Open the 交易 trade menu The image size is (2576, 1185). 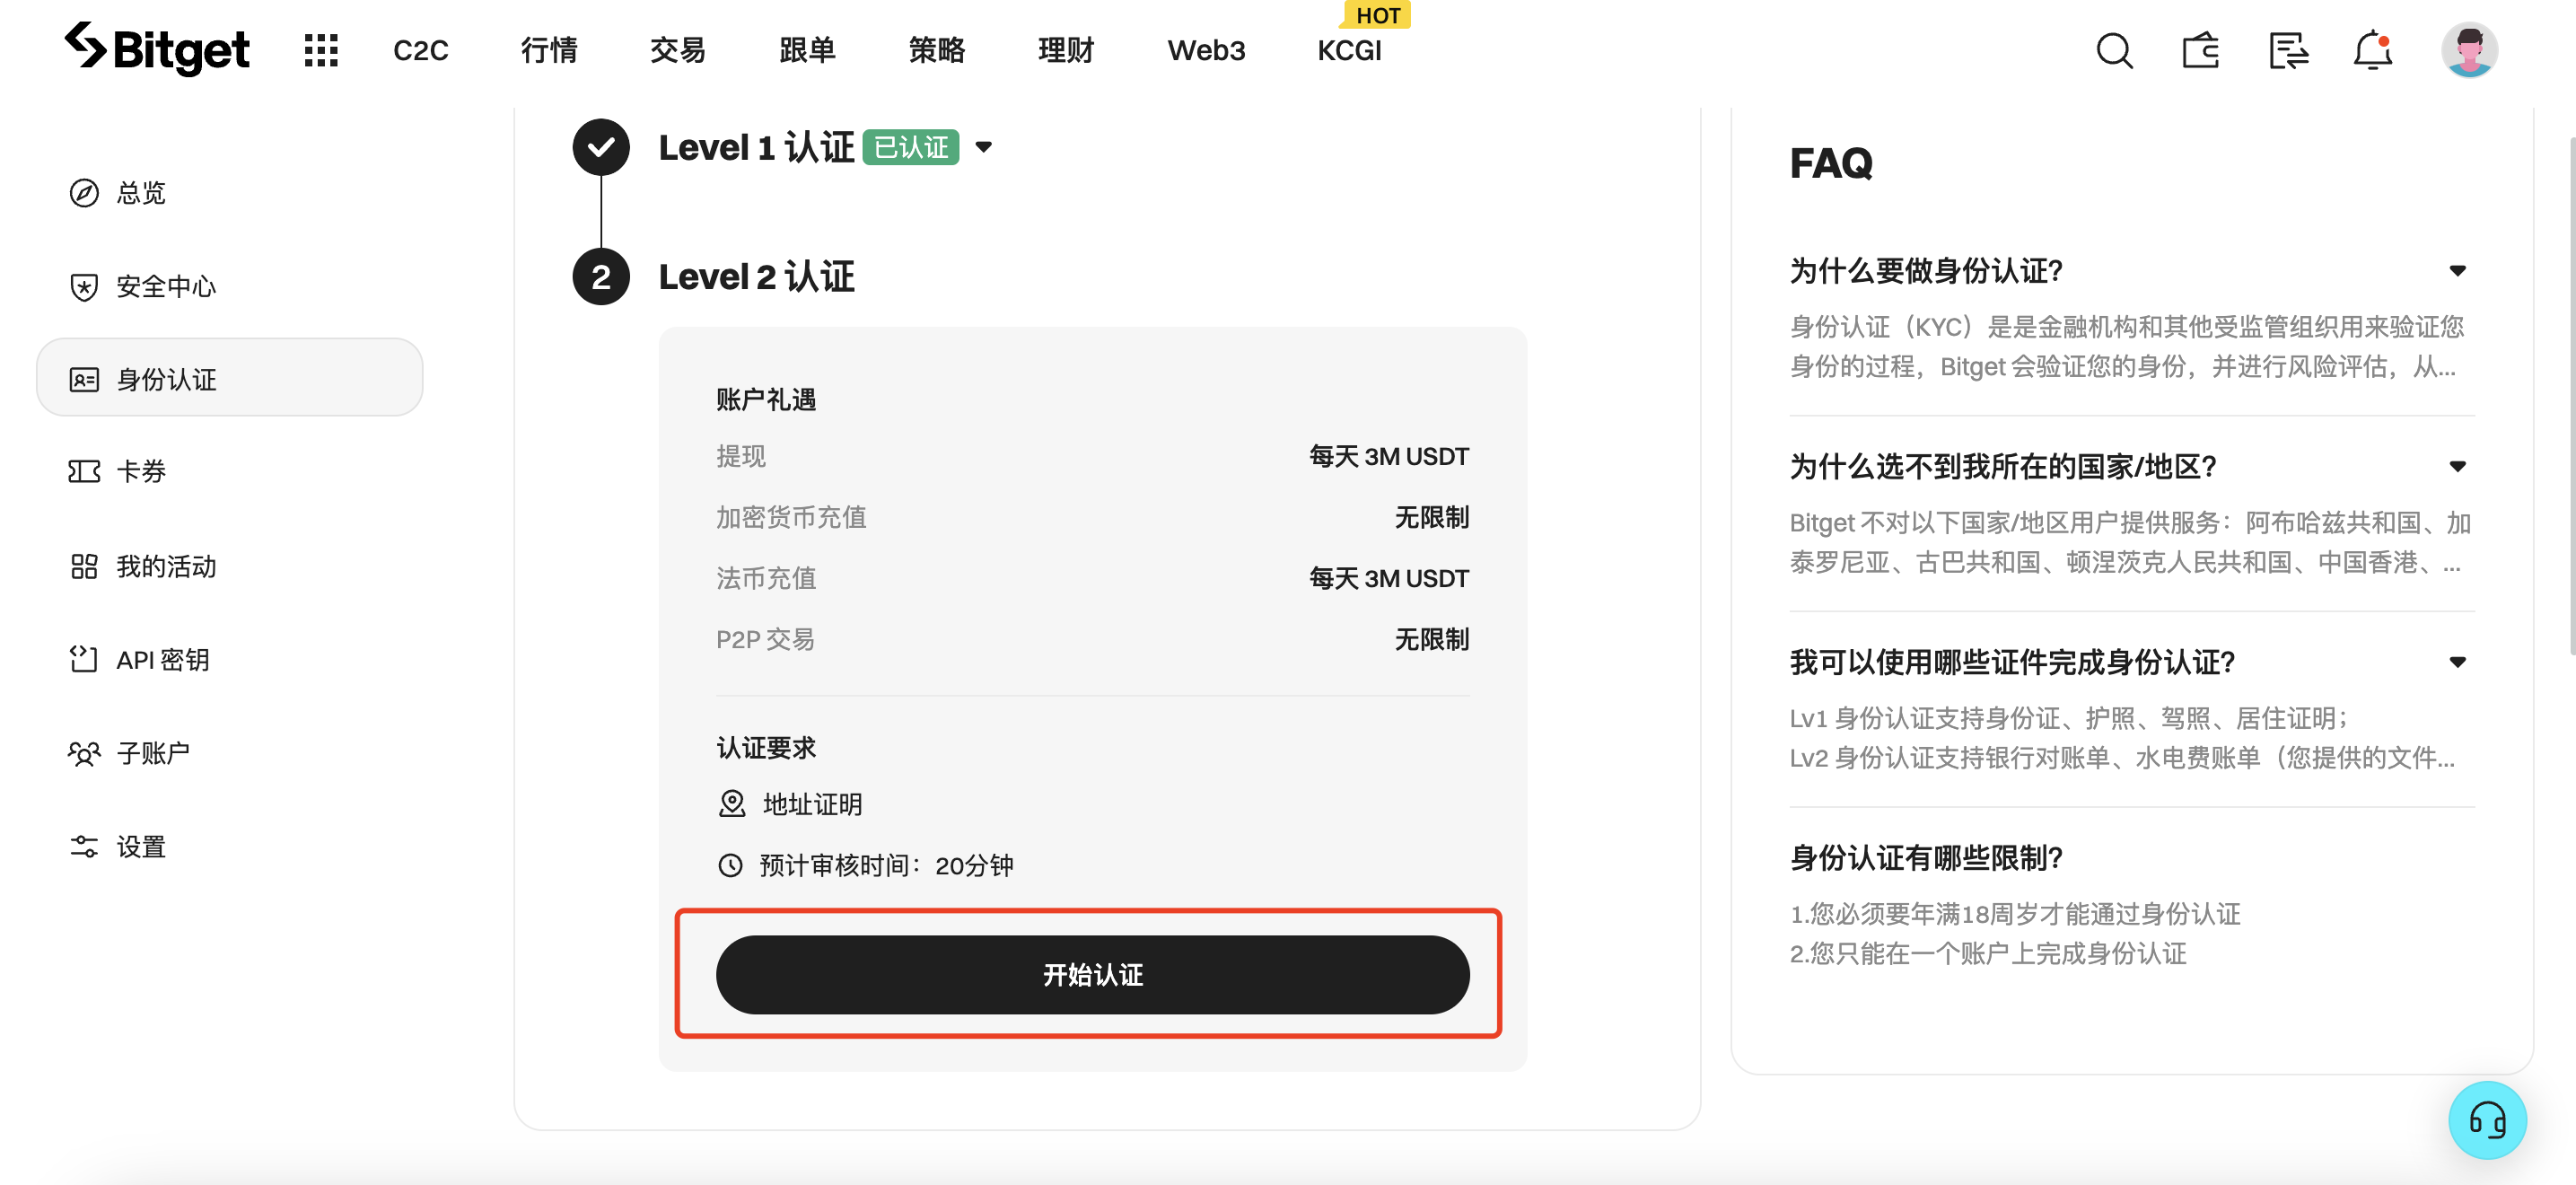[678, 50]
